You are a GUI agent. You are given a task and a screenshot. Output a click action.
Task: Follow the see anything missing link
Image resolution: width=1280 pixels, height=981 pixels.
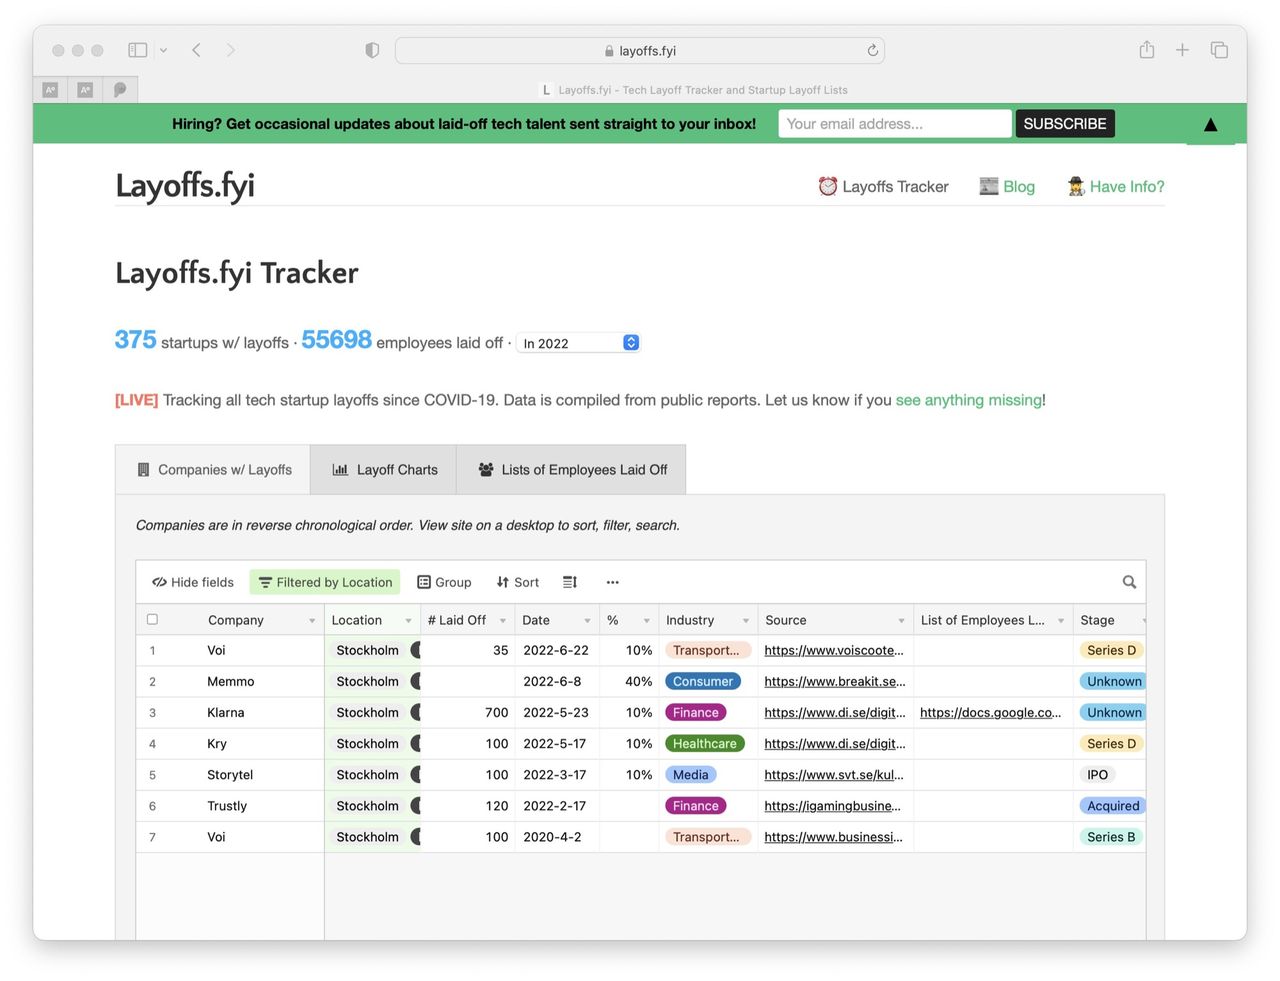[968, 399]
